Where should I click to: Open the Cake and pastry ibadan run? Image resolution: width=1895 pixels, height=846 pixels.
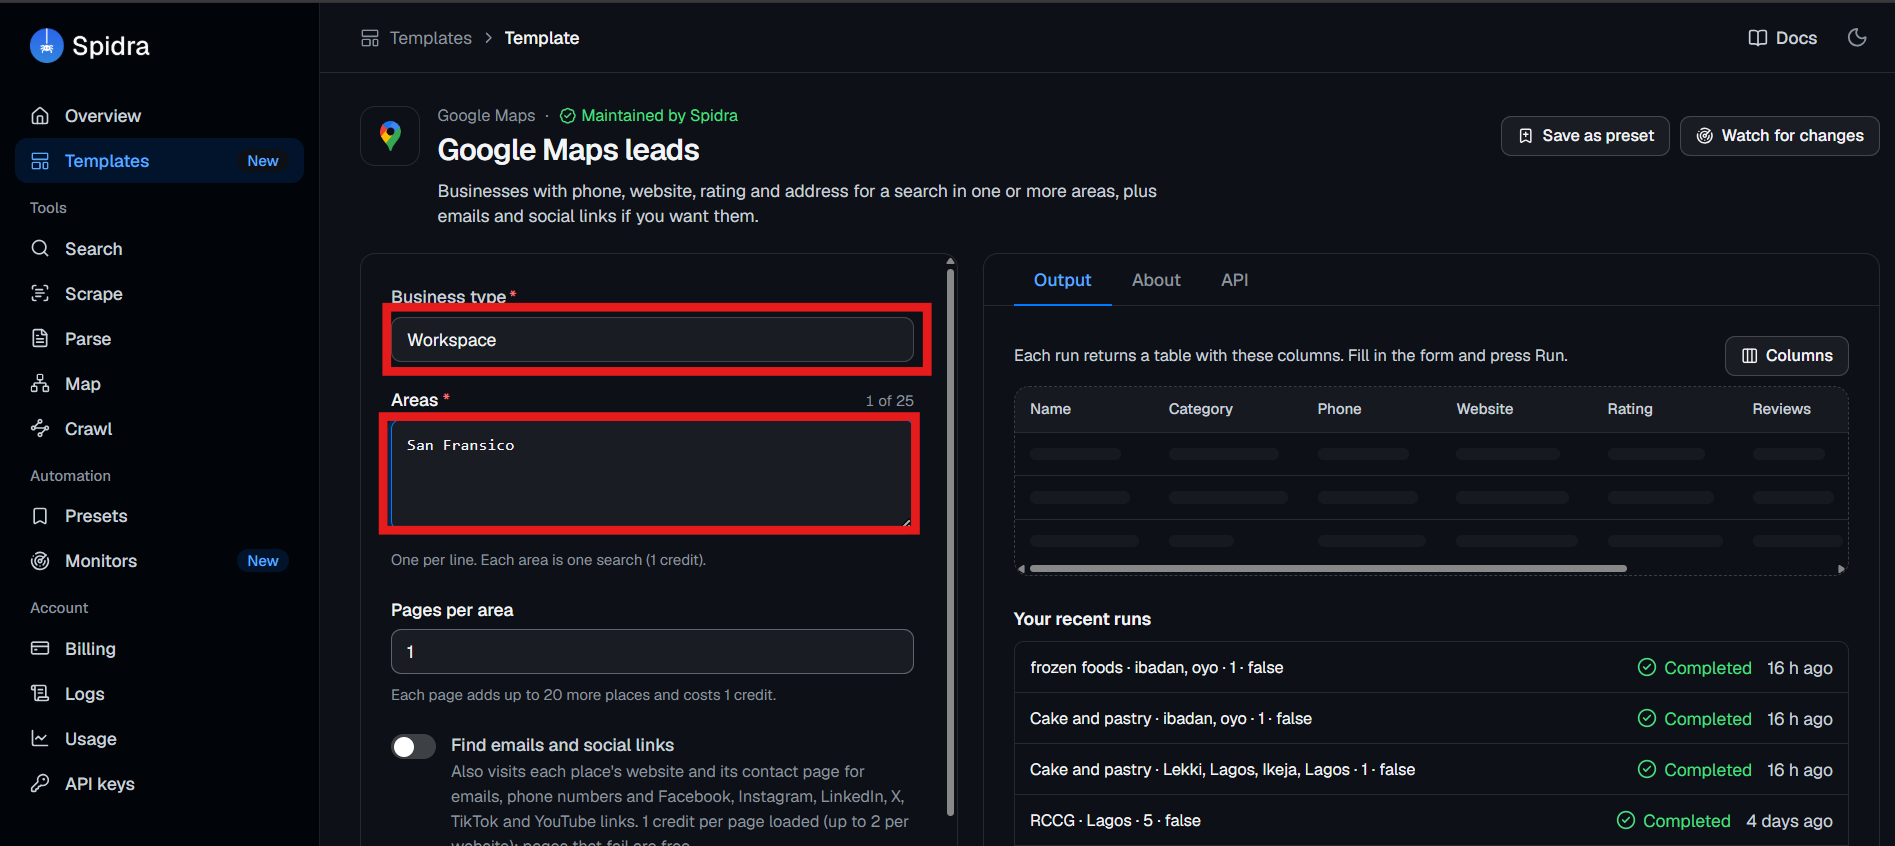coord(1431,719)
